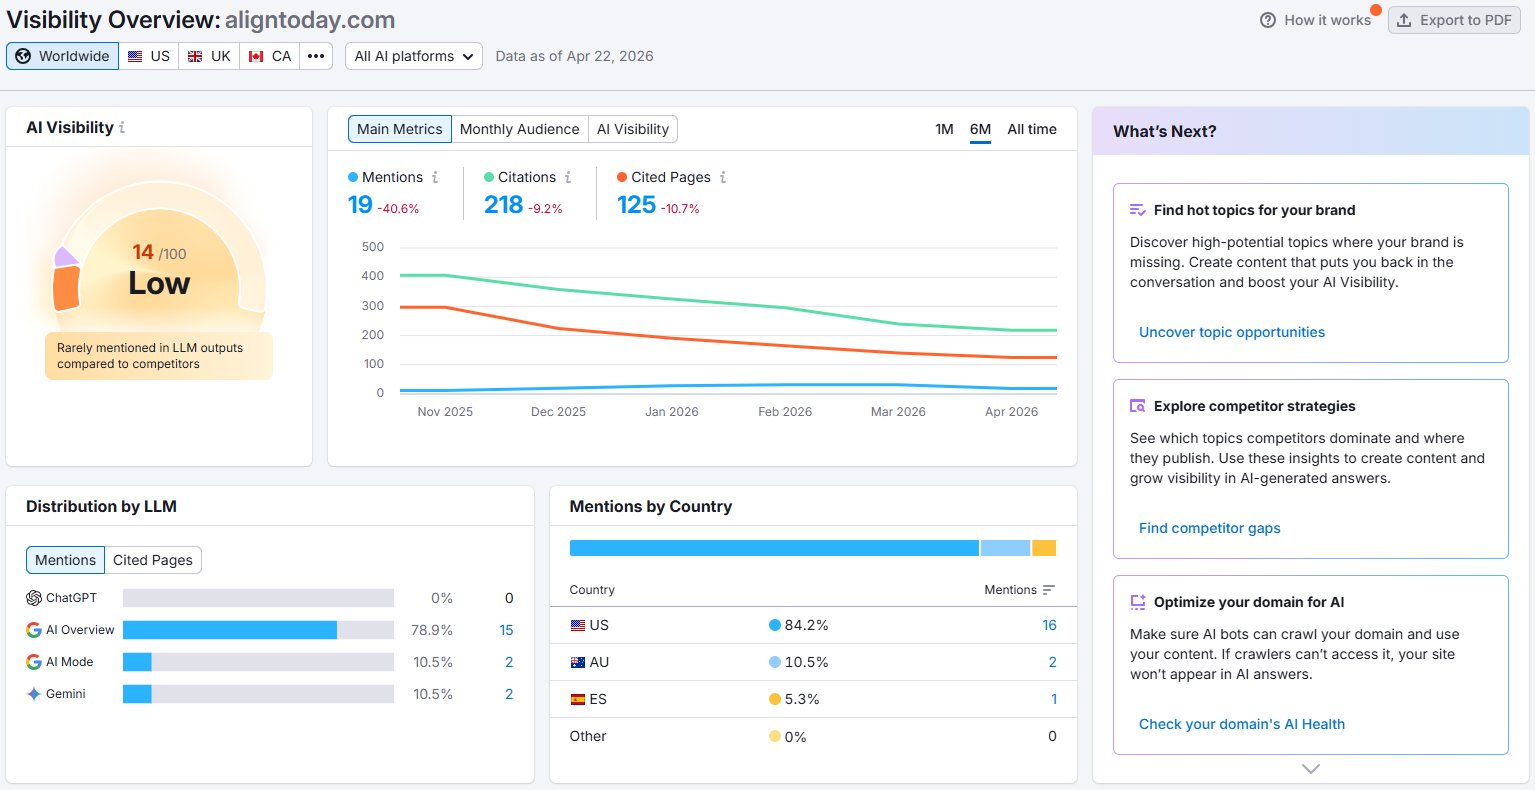Screen dimensions: 1535x790
Task: Click the orange AI visibility gauge segment
Action: (x=67, y=288)
